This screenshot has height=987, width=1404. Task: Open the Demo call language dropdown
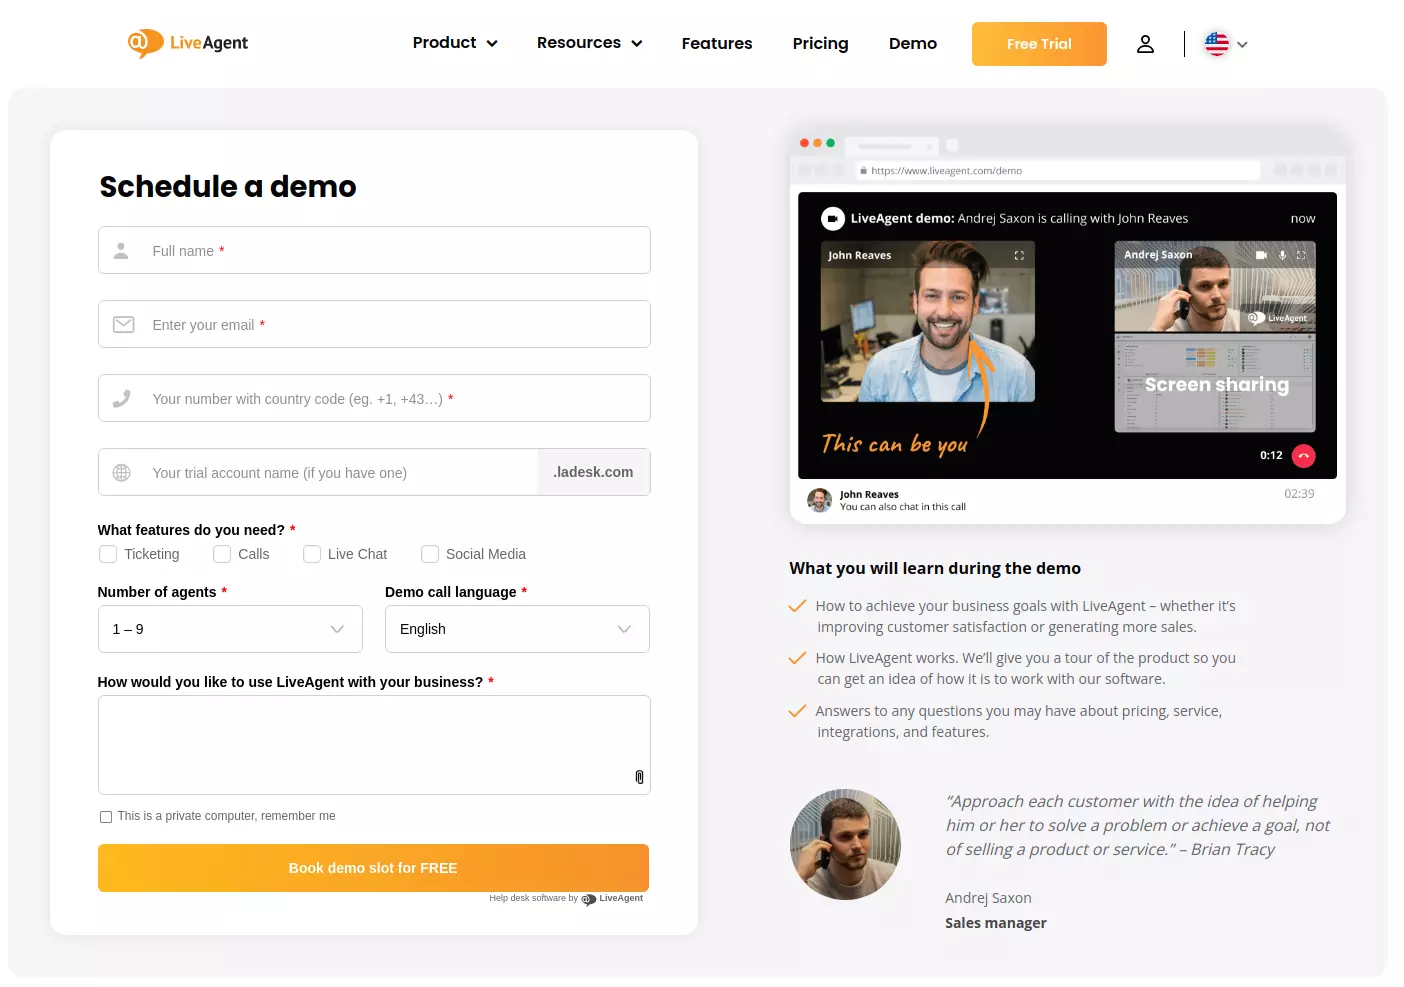(517, 629)
